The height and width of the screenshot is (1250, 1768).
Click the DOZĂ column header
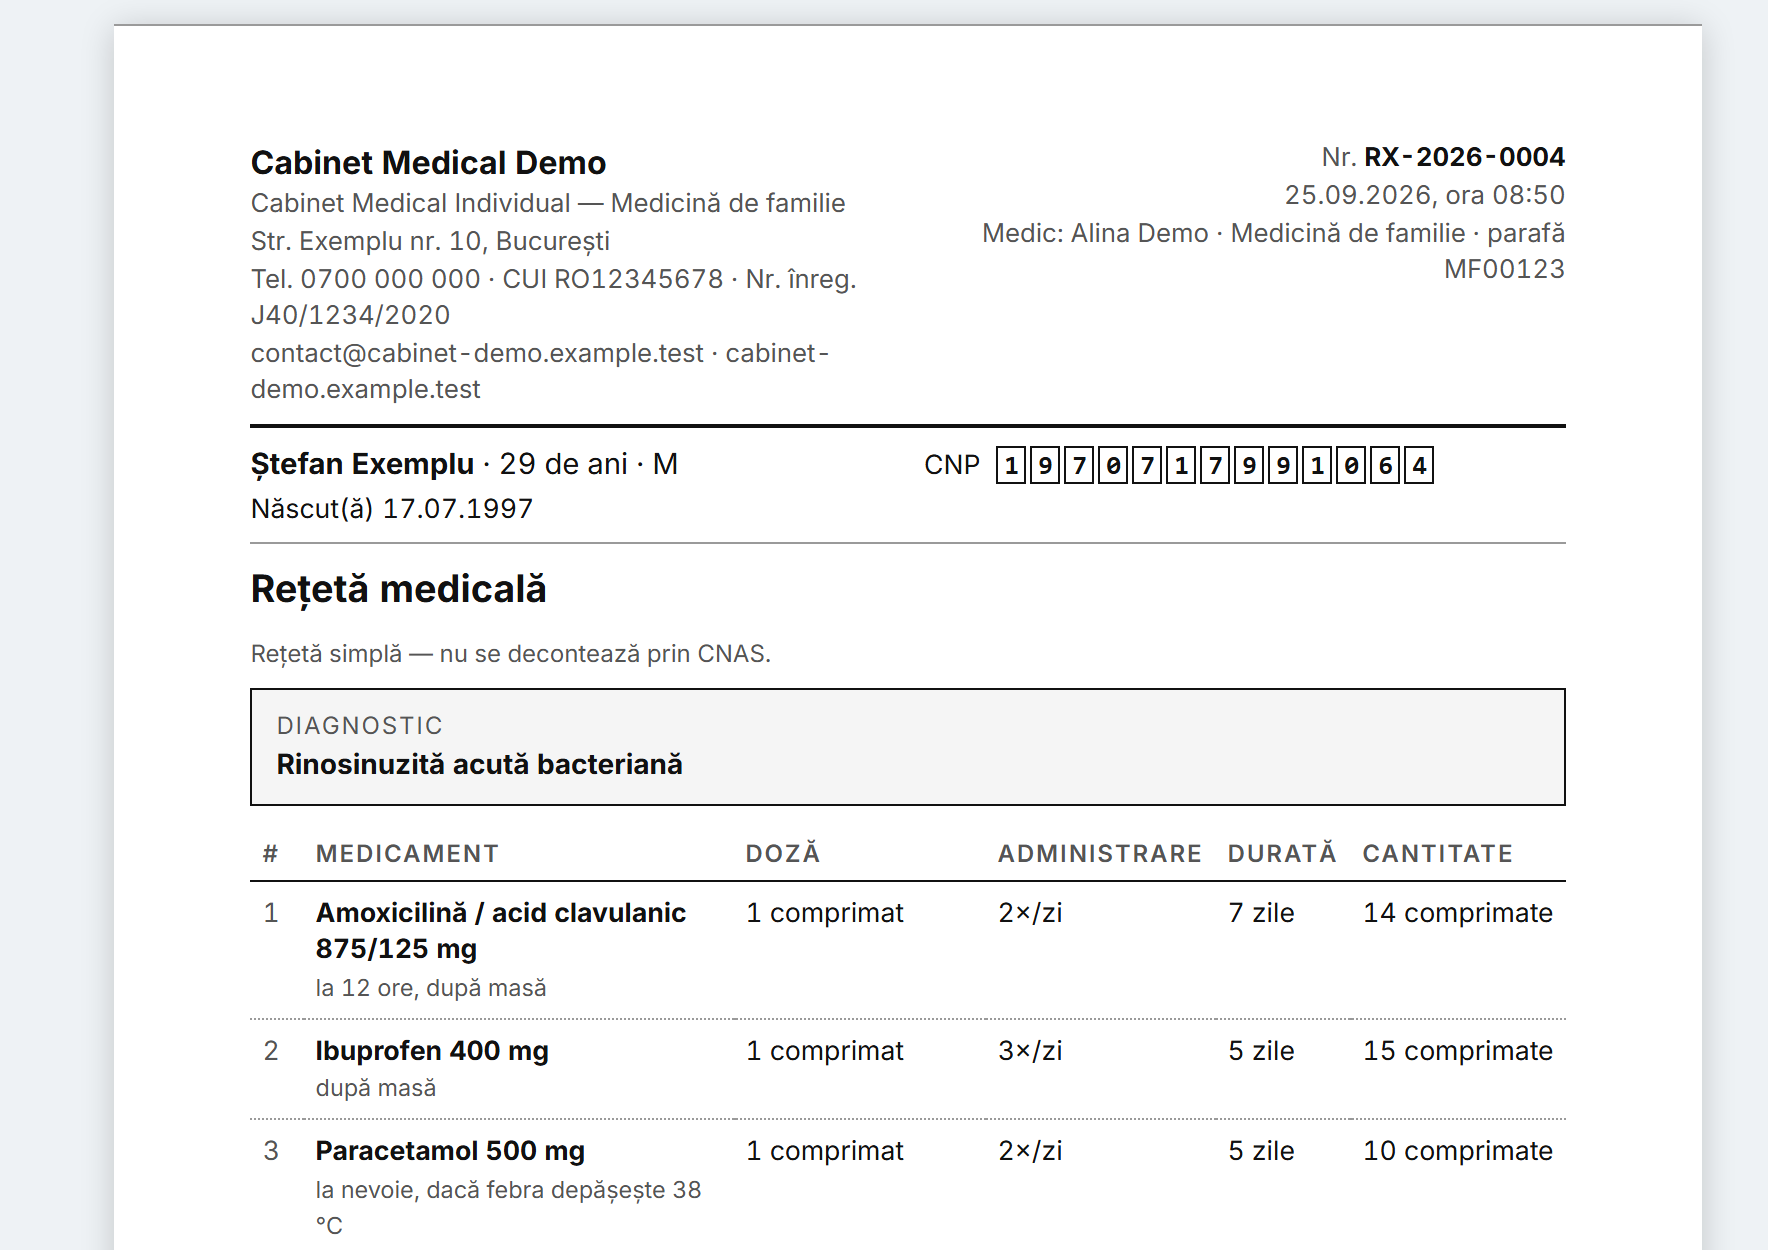(783, 854)
